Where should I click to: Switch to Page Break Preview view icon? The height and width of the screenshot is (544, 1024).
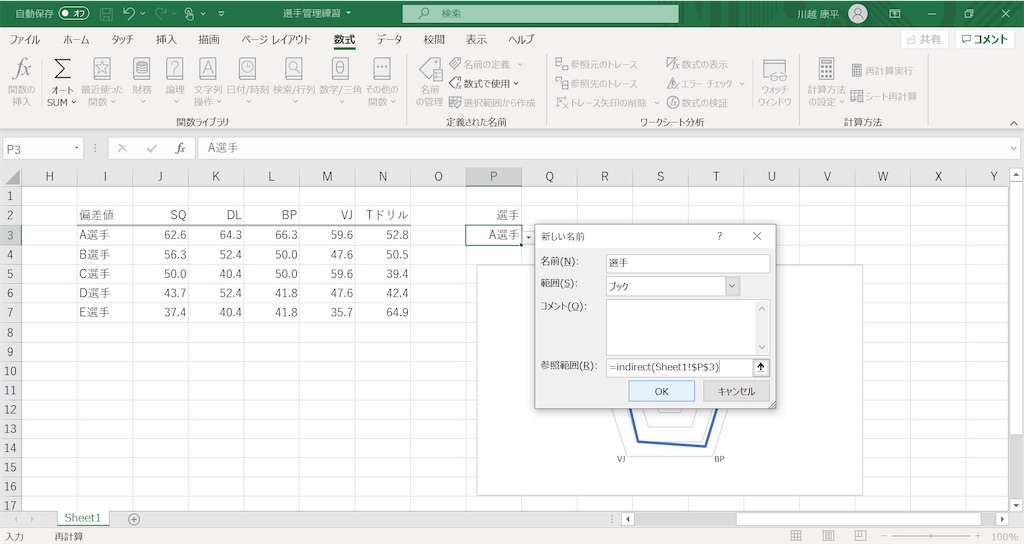pos(860,536)
